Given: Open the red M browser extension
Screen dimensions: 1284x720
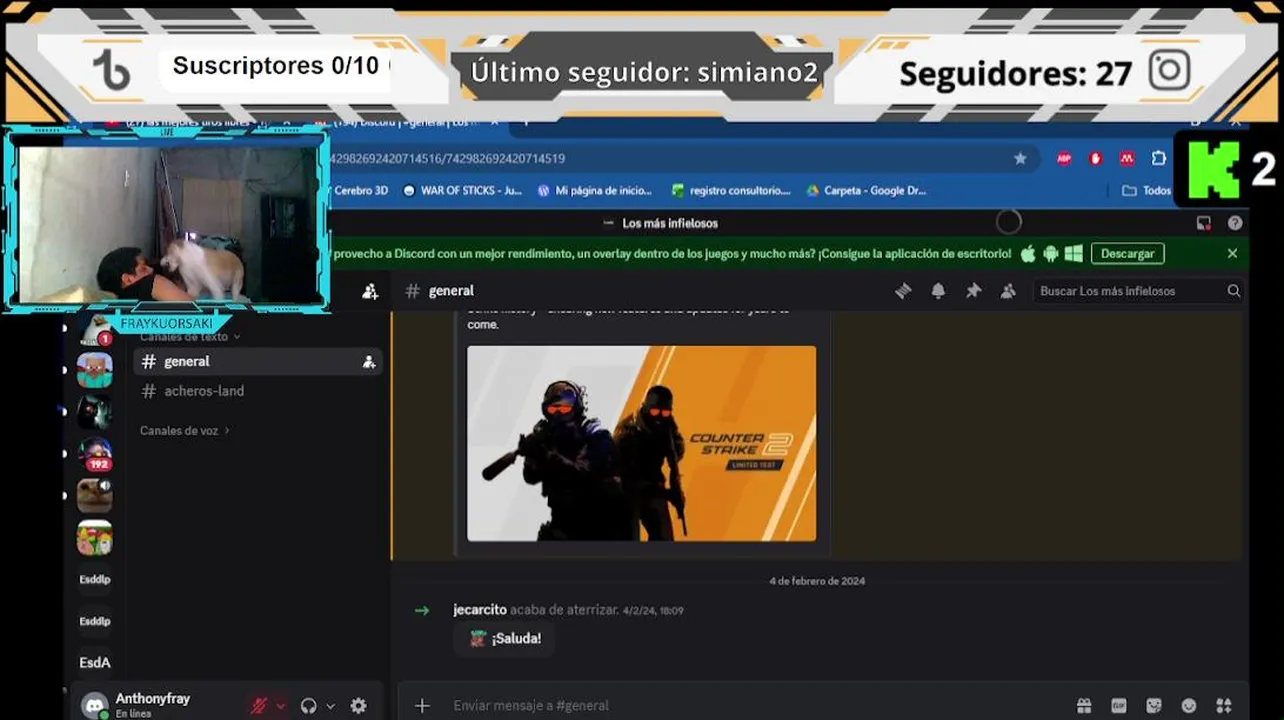Looking at the screenshot, I should click(1127, 158).
